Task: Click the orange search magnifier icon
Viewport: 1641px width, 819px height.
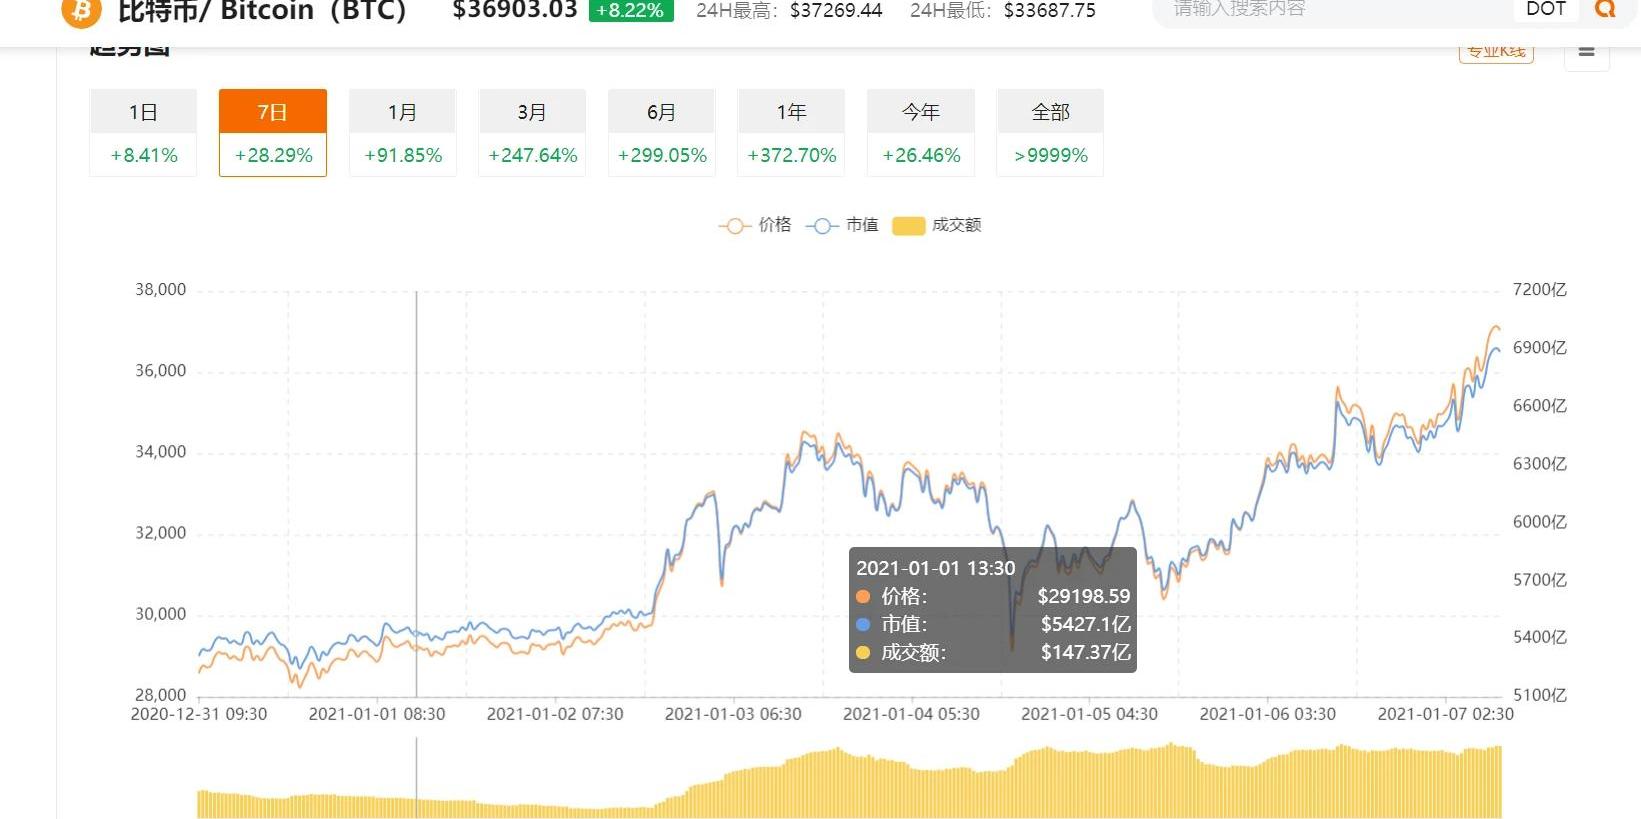Action: (1605, 9)
